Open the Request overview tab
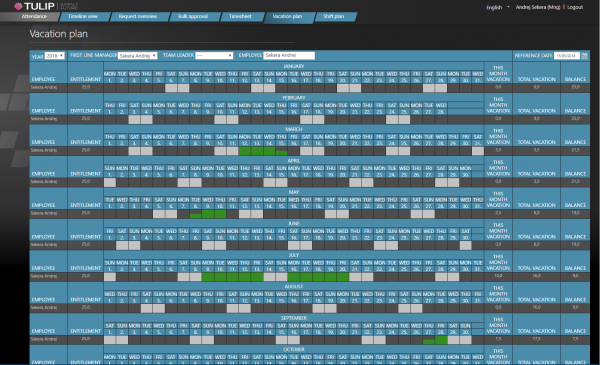Image resolution: width=600 pixels, height=365 pixels. [x=138, y=16]
